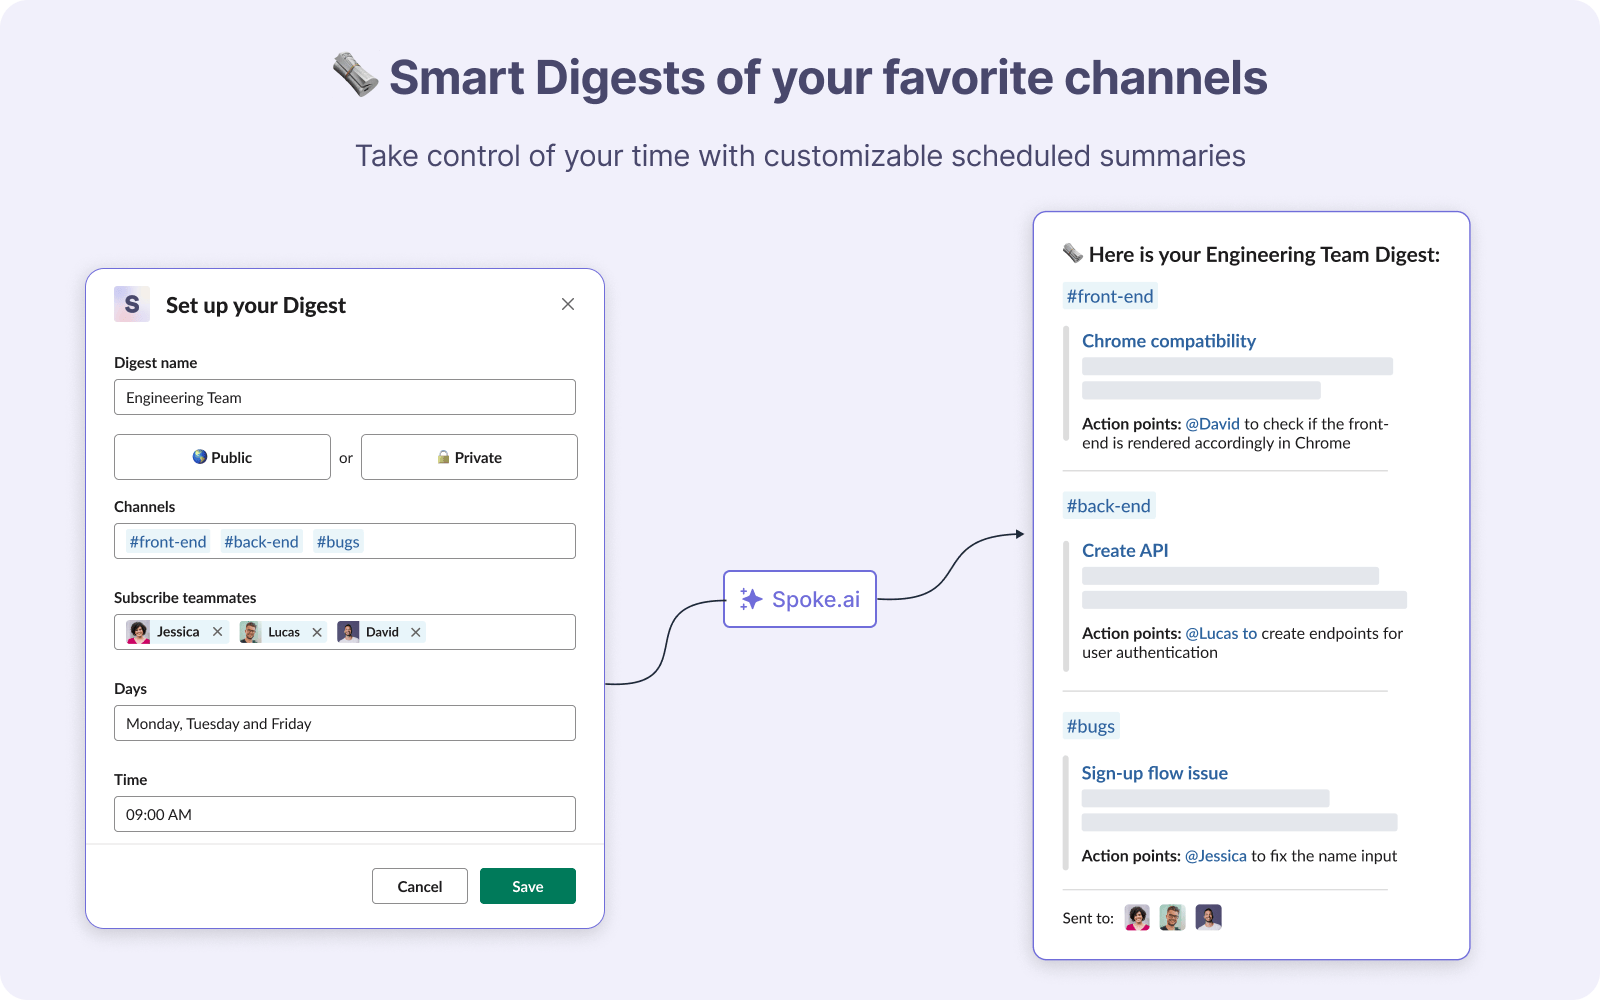Click the 'Sent to:' label
This screenshot has width=1600, height=1000.
[x=1088, y=918]
